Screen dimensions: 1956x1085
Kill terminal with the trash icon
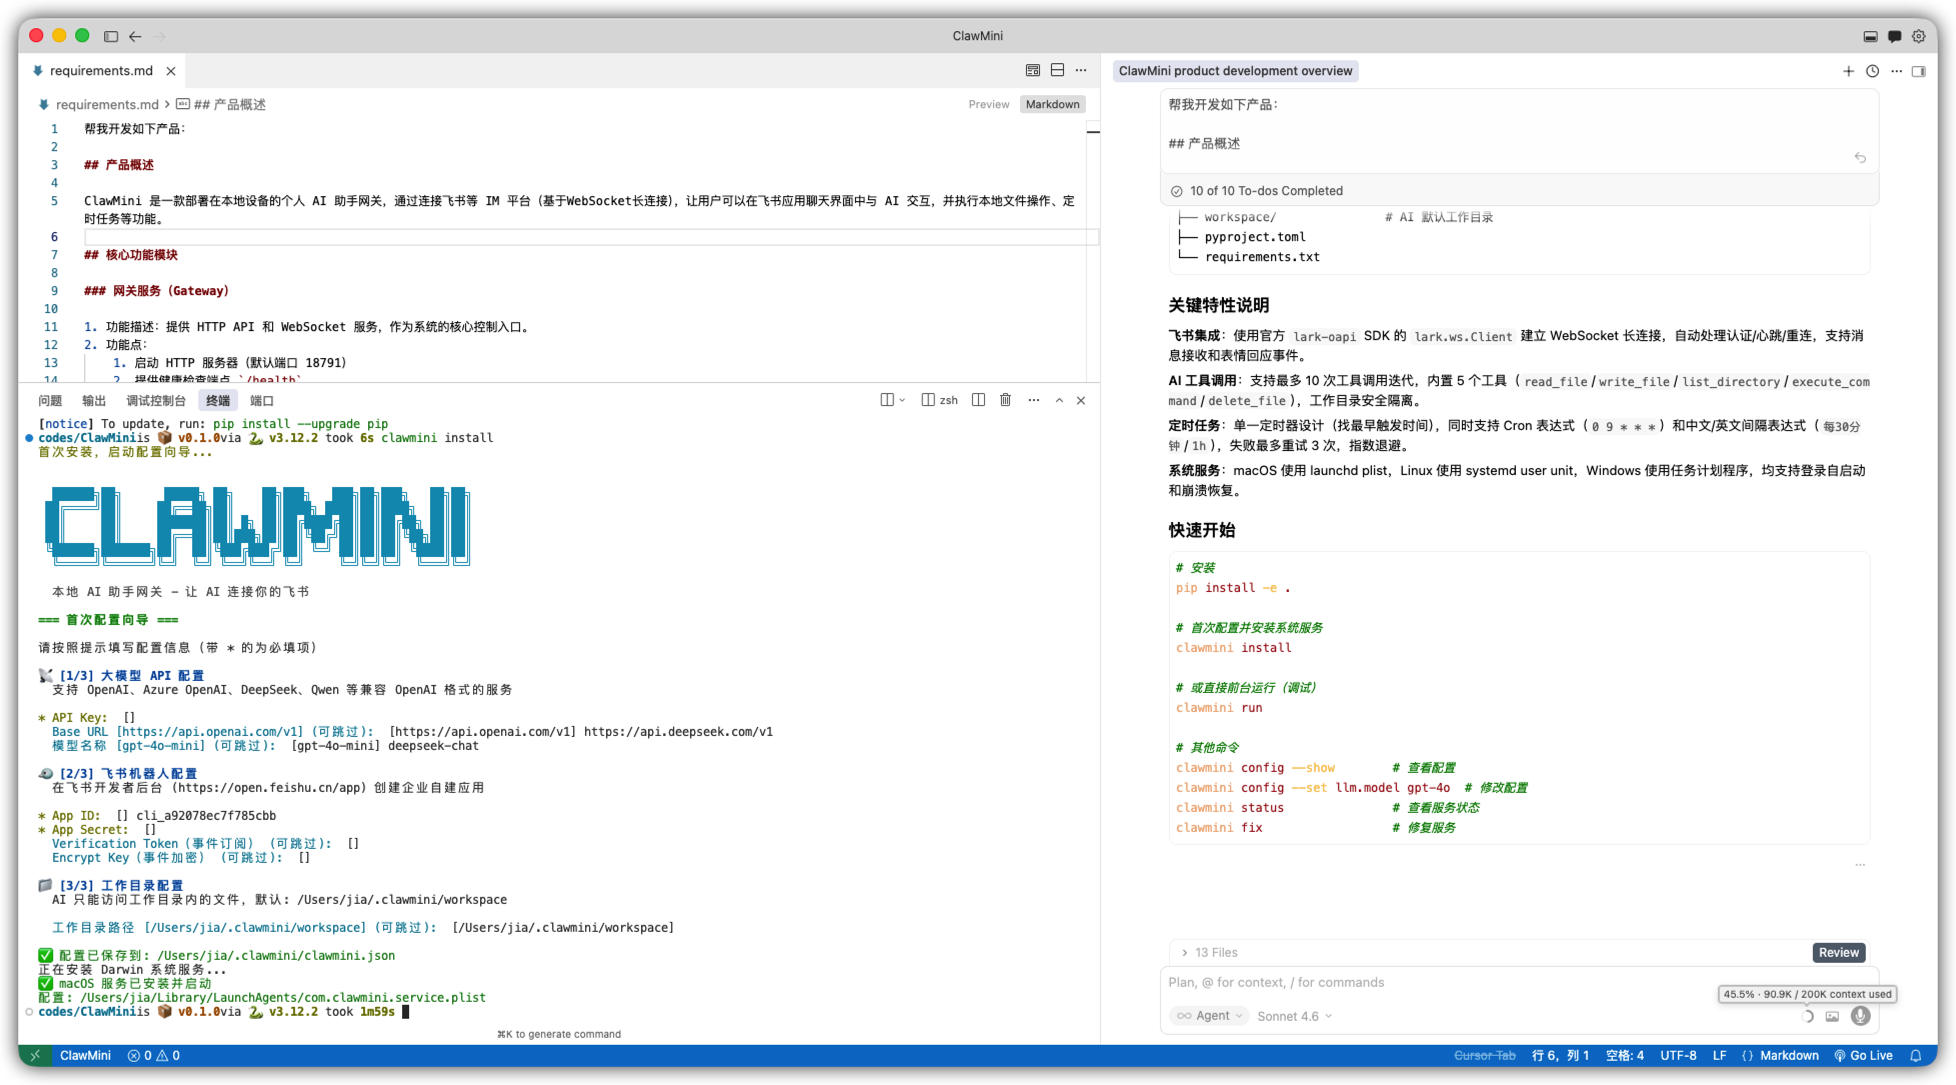pyautogui.click(x=1005, y=400)
